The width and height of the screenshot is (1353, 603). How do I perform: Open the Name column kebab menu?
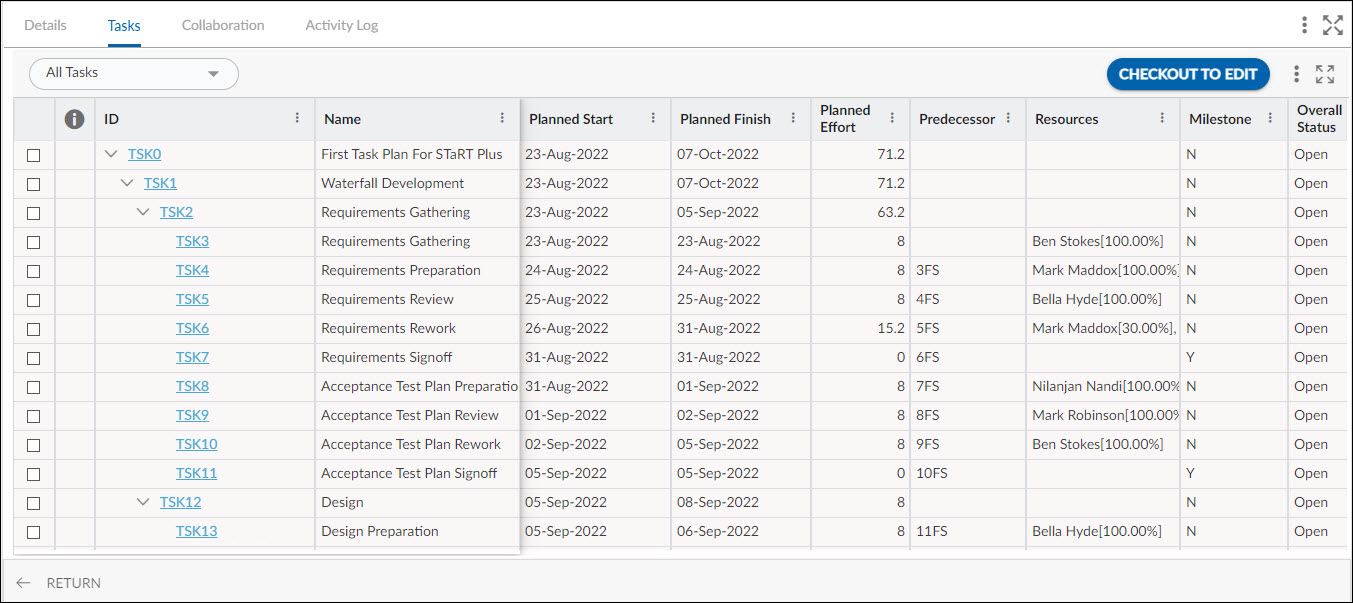click(x=502, y=118)
